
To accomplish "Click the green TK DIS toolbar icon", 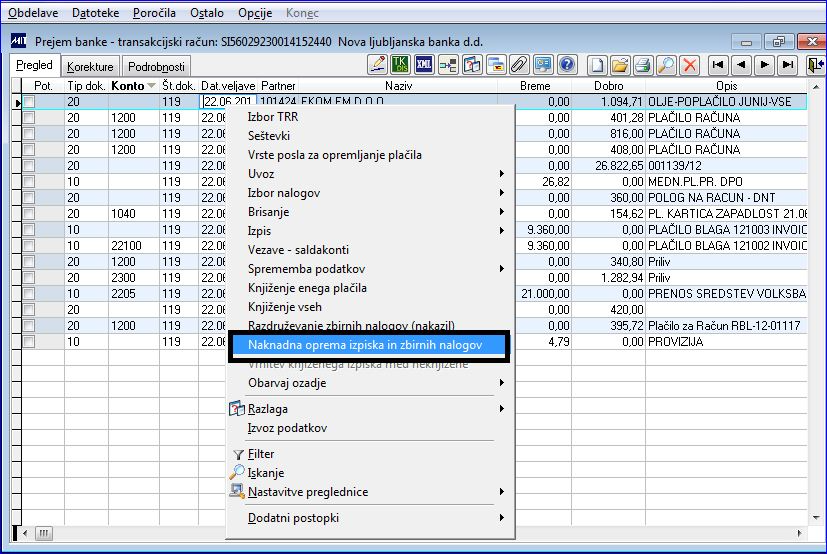I will (x=400, y=65).
